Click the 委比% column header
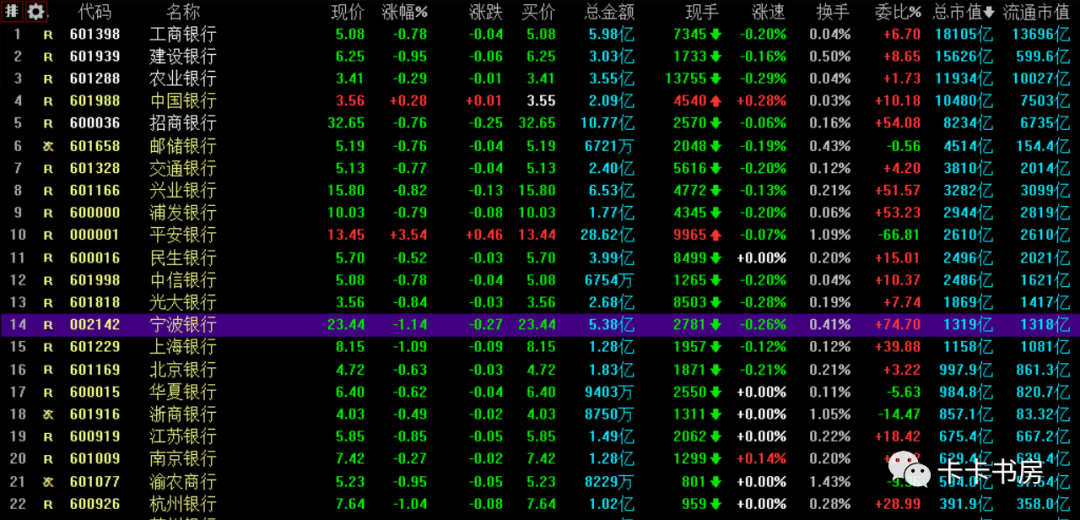 click(x=897, y=12)
